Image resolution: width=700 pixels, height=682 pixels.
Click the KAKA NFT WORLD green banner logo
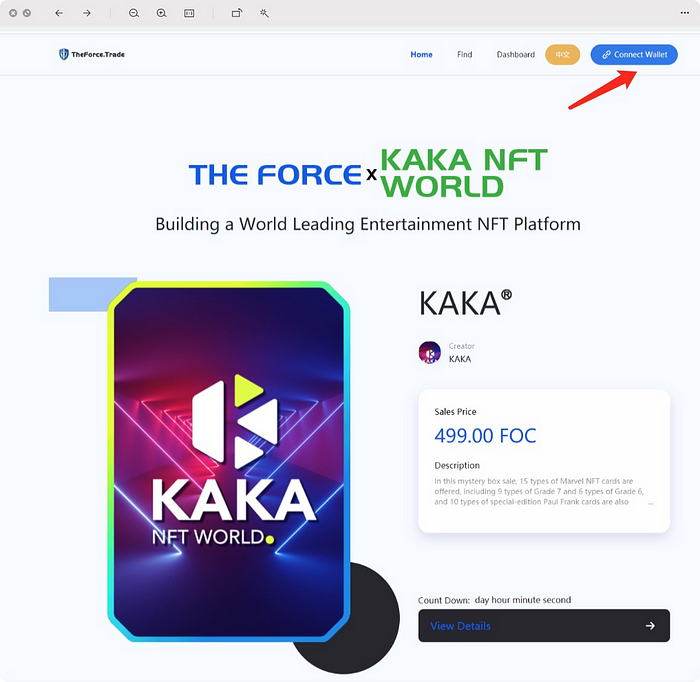tap(464, 173)
